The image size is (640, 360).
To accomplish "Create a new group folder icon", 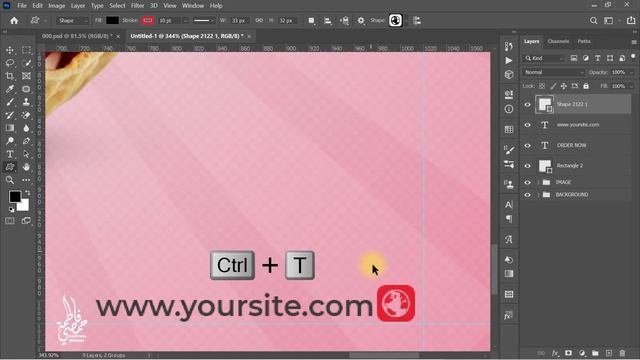I will pyautogui.click(x=595, y=353).
